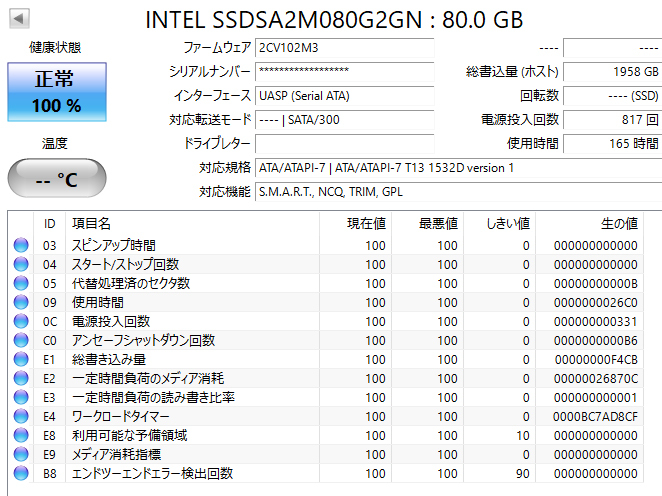Click status orb for 09 使用時間

coord(21,302)
